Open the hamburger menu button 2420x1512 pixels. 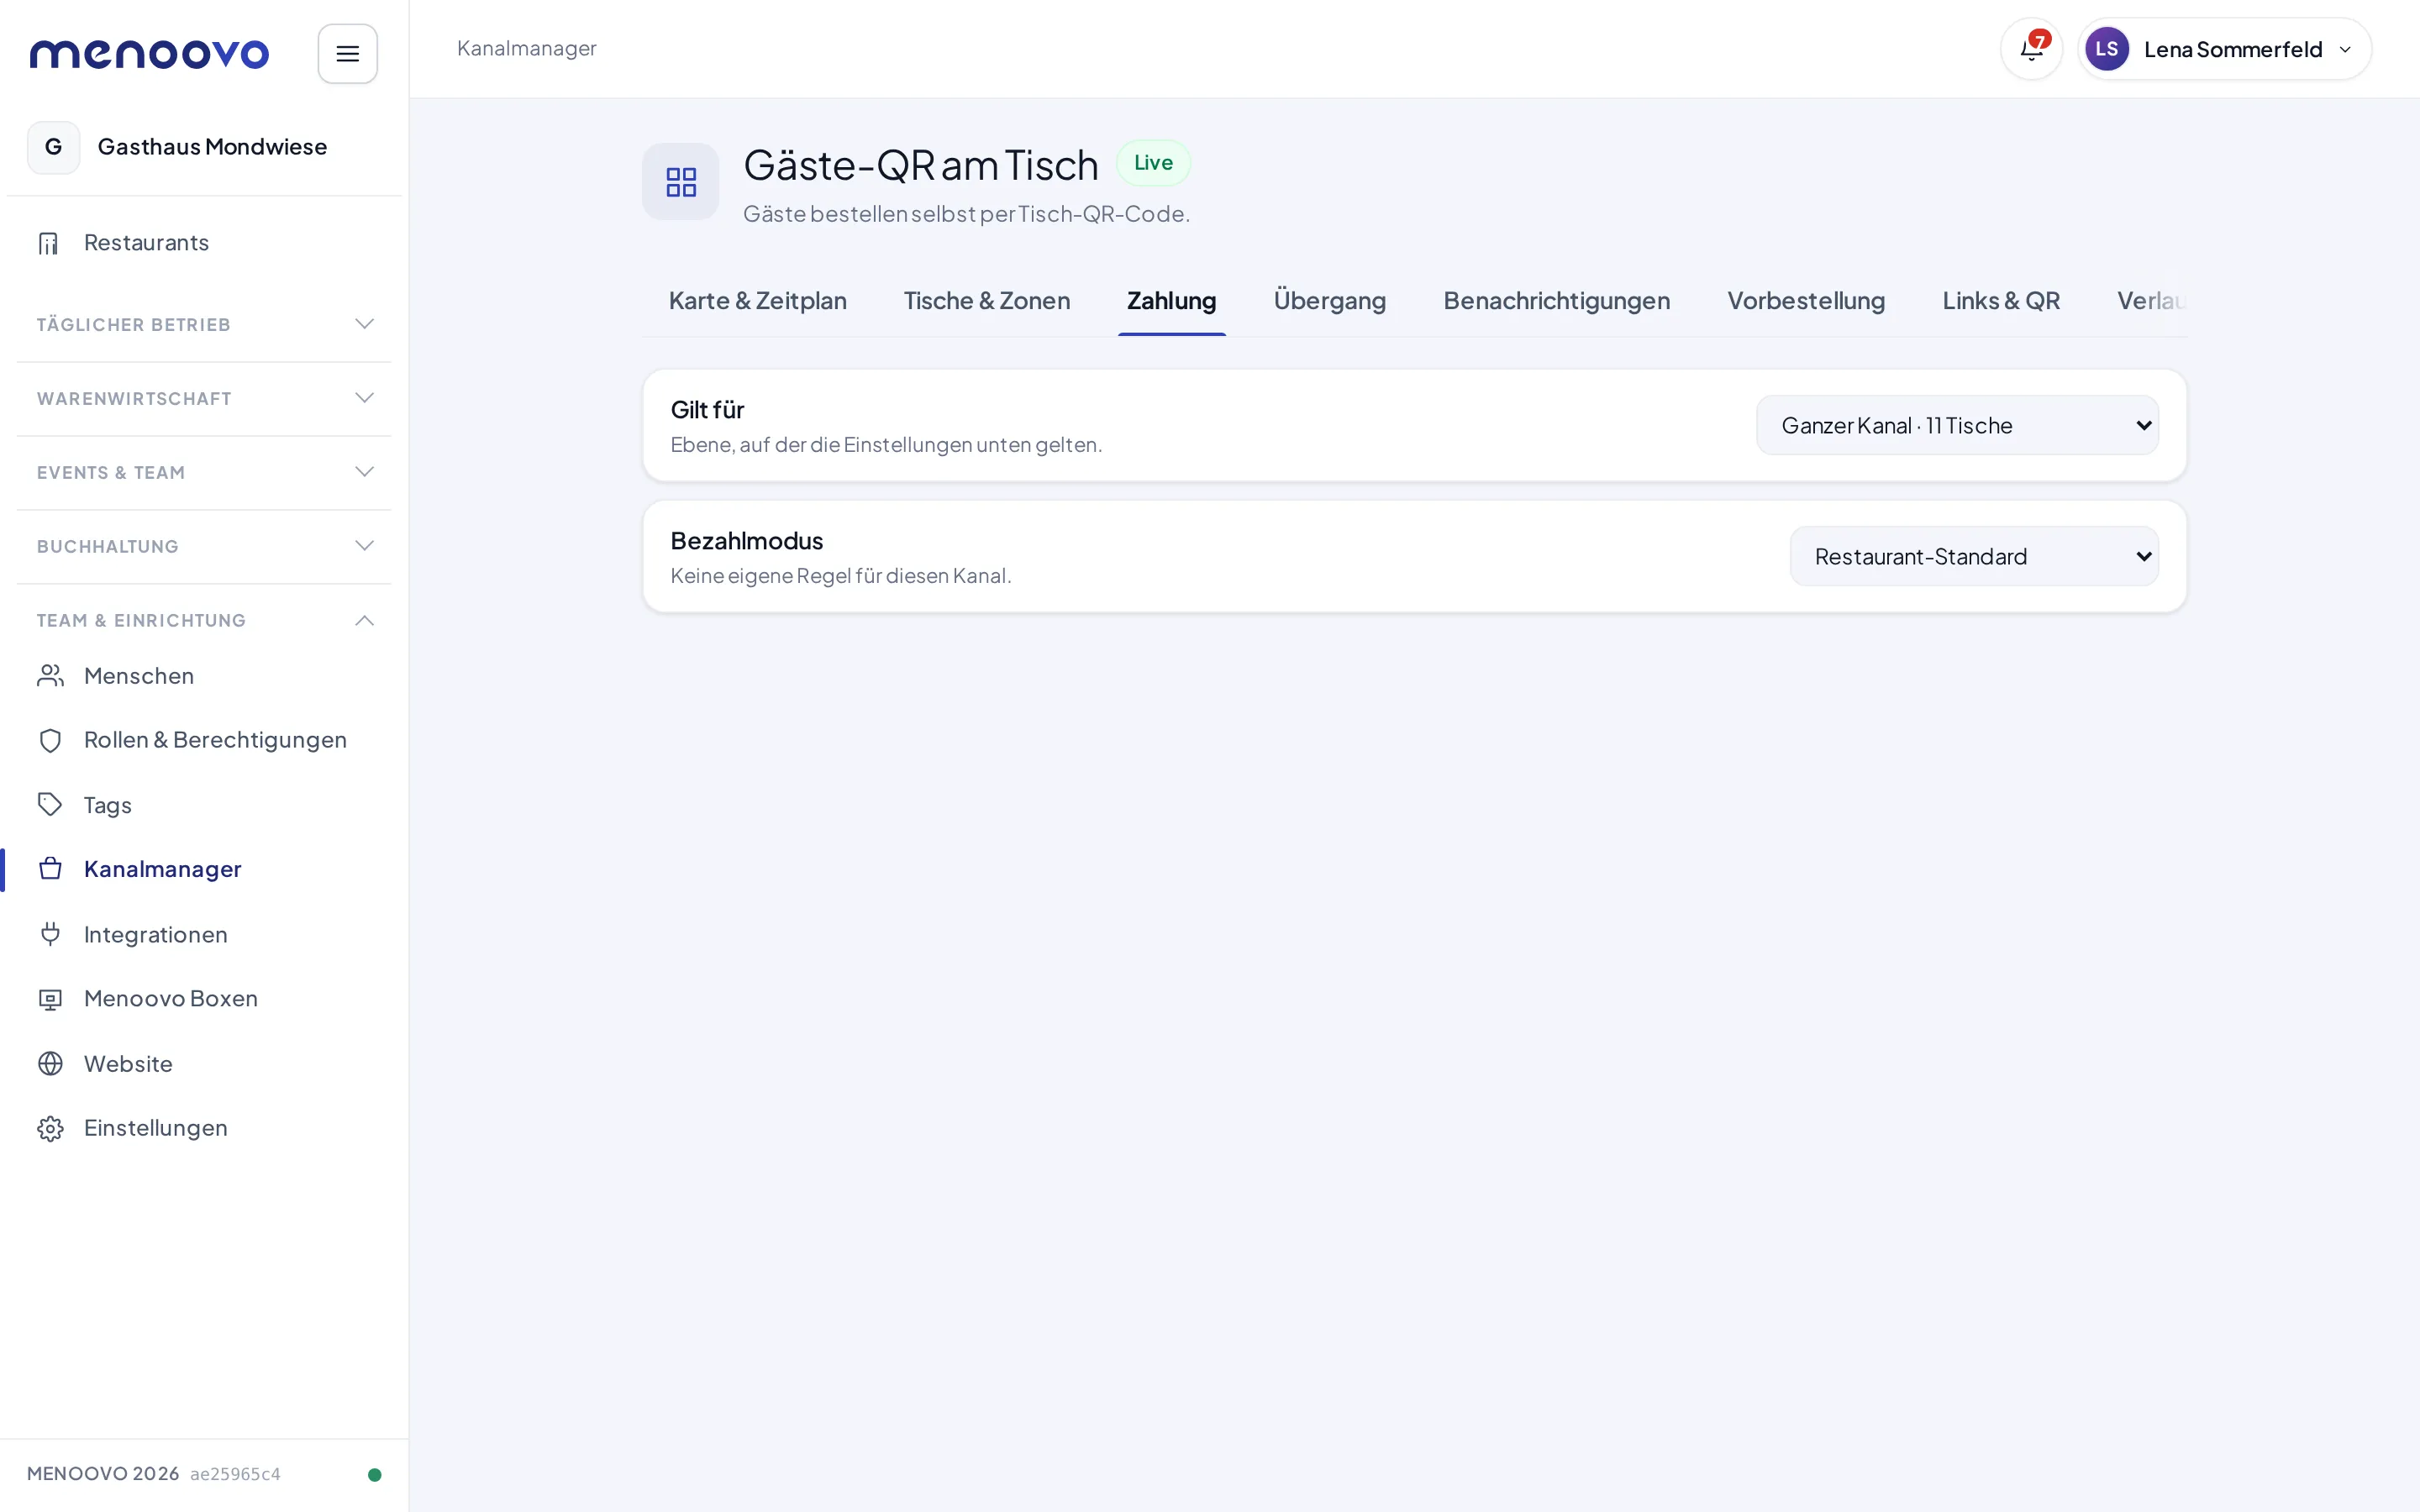[347, 54]
